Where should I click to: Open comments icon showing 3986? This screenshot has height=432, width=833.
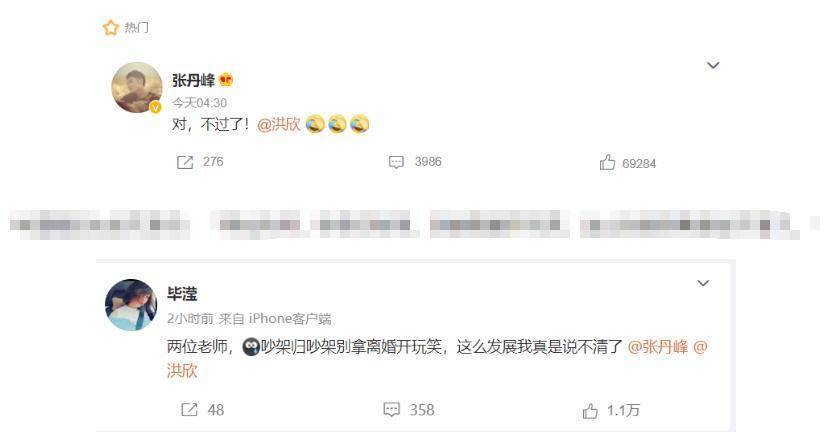click(x=396, y=162)
